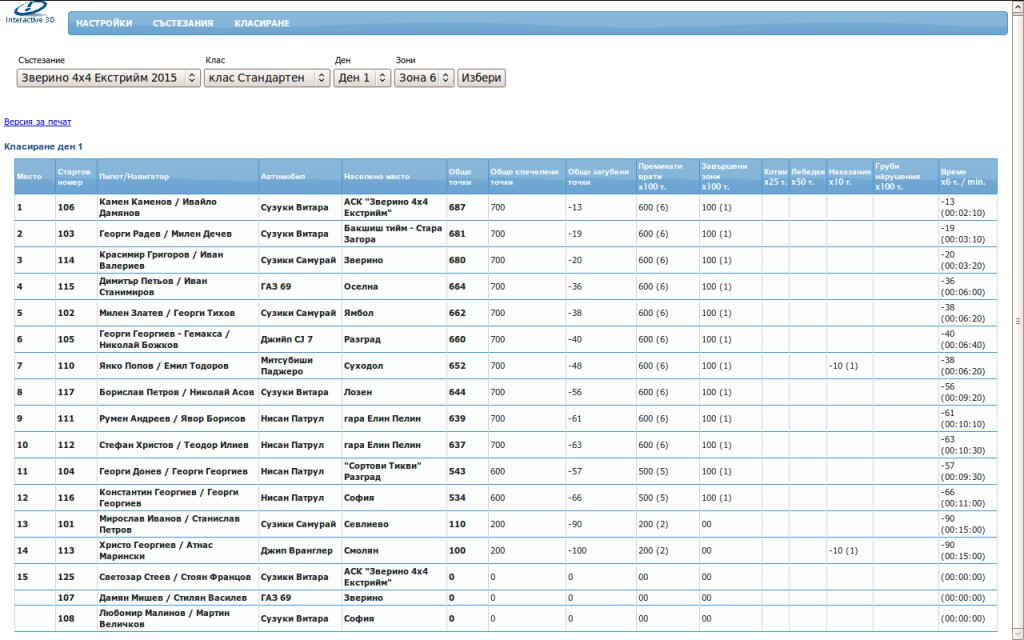The width and height of the screenshot is (1024, 640).
Task: Click the Общо точки column header
Action: (x=460, y=177)
